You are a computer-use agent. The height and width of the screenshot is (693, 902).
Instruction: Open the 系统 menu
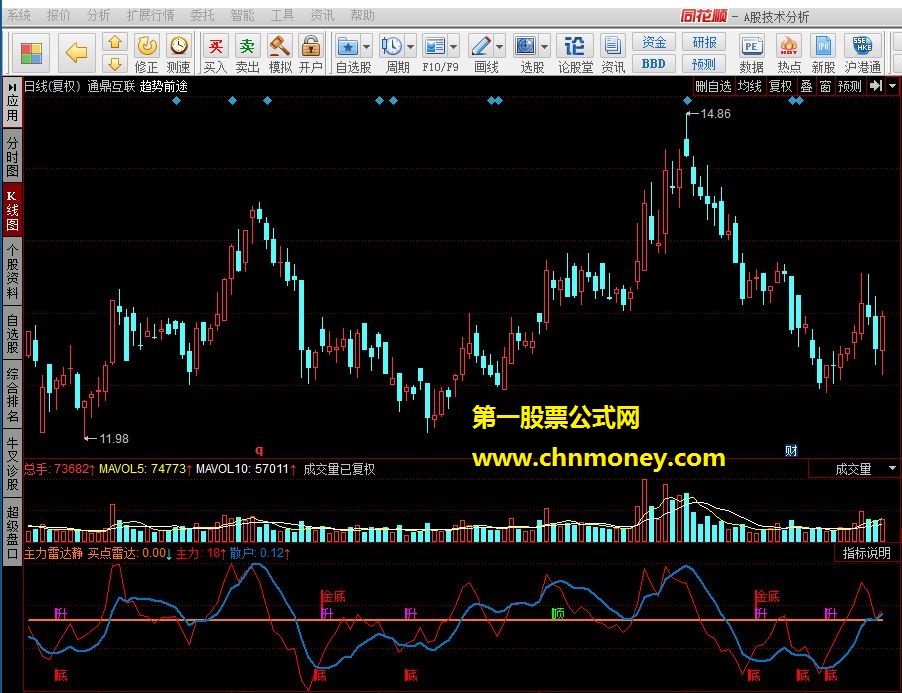pos(19,16)
